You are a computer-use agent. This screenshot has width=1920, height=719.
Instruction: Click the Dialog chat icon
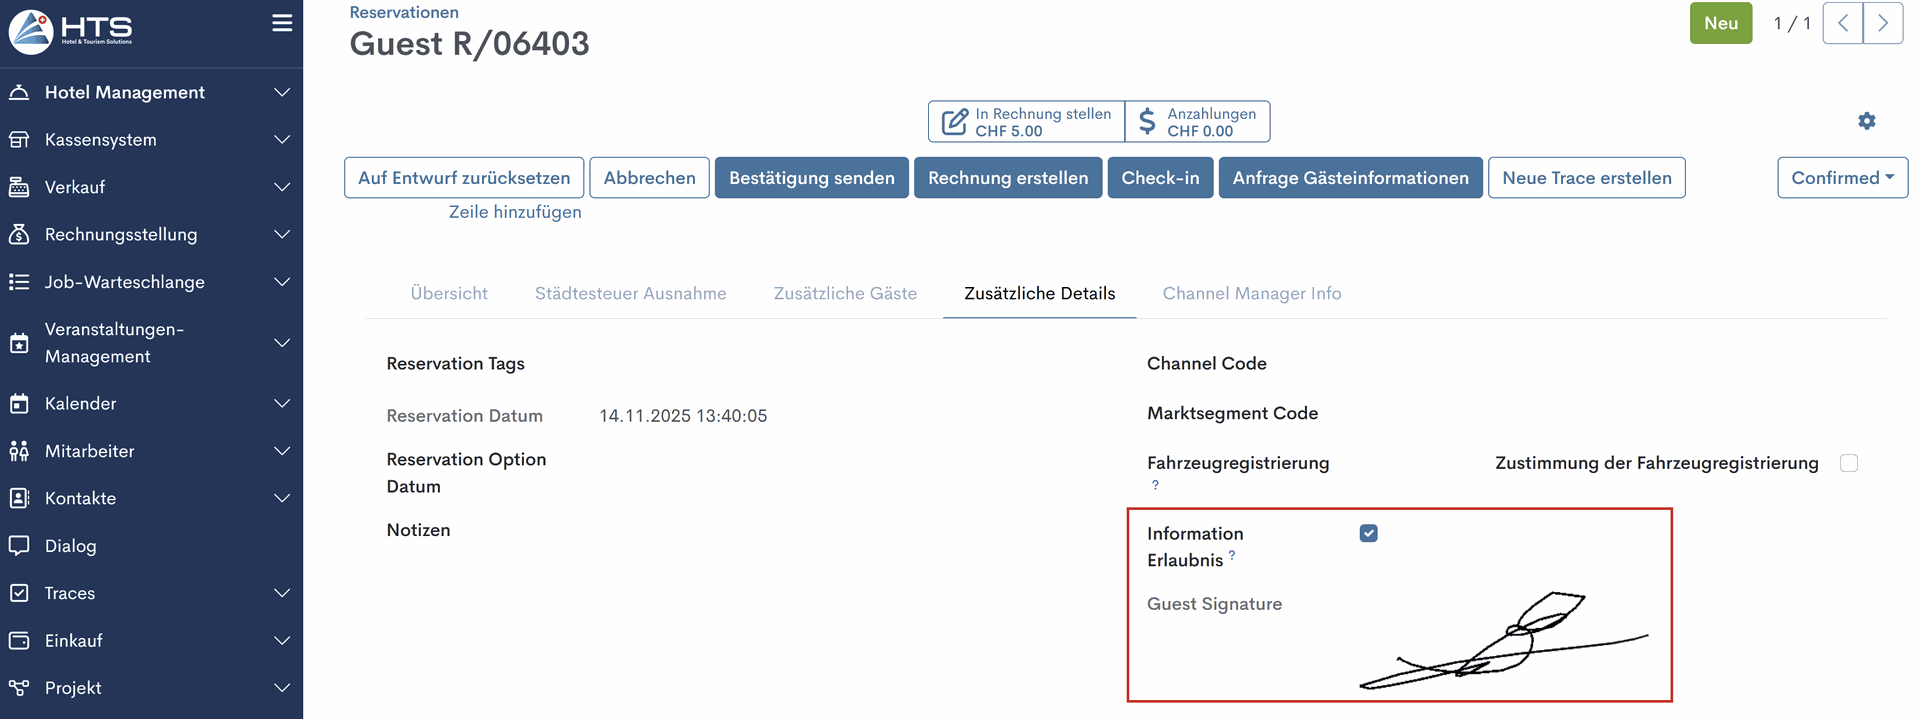click(19, 546)
